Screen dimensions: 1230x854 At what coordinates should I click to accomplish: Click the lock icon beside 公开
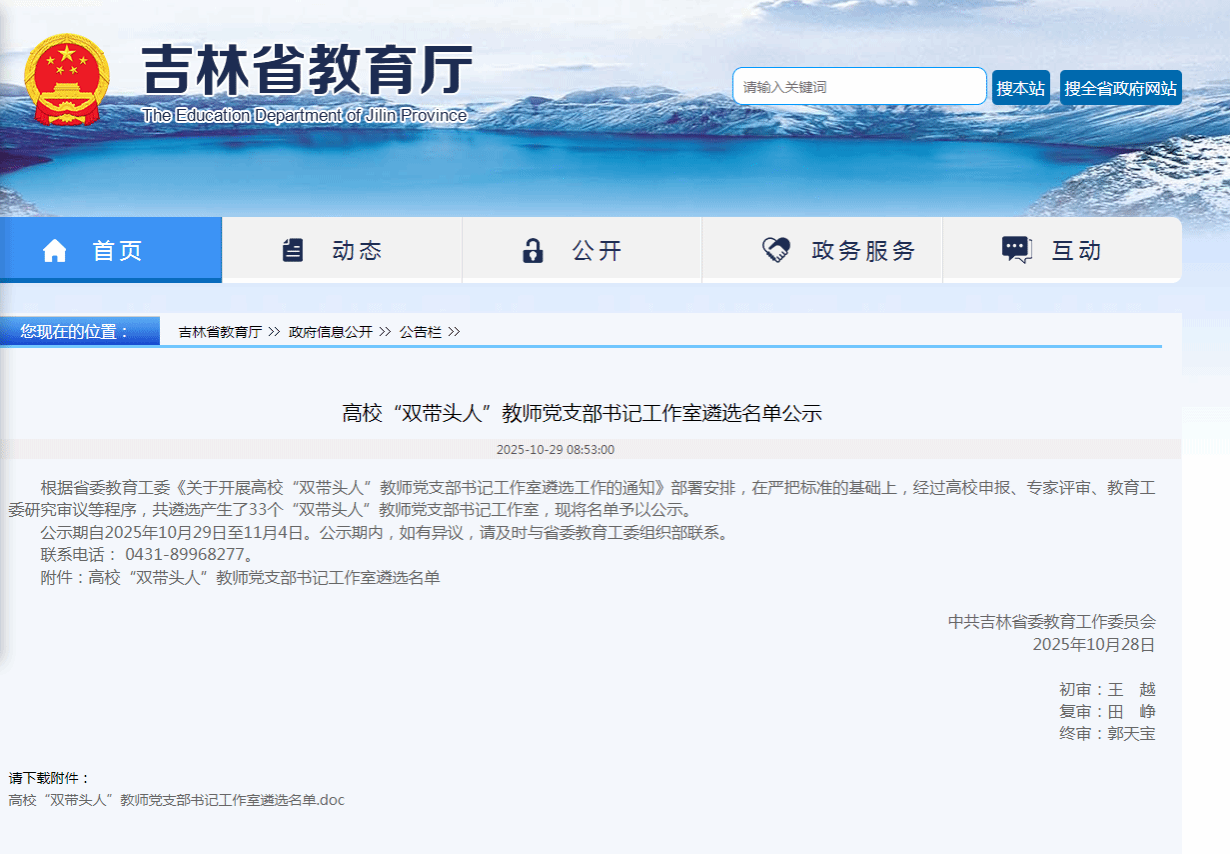click(x=534, y=250)
